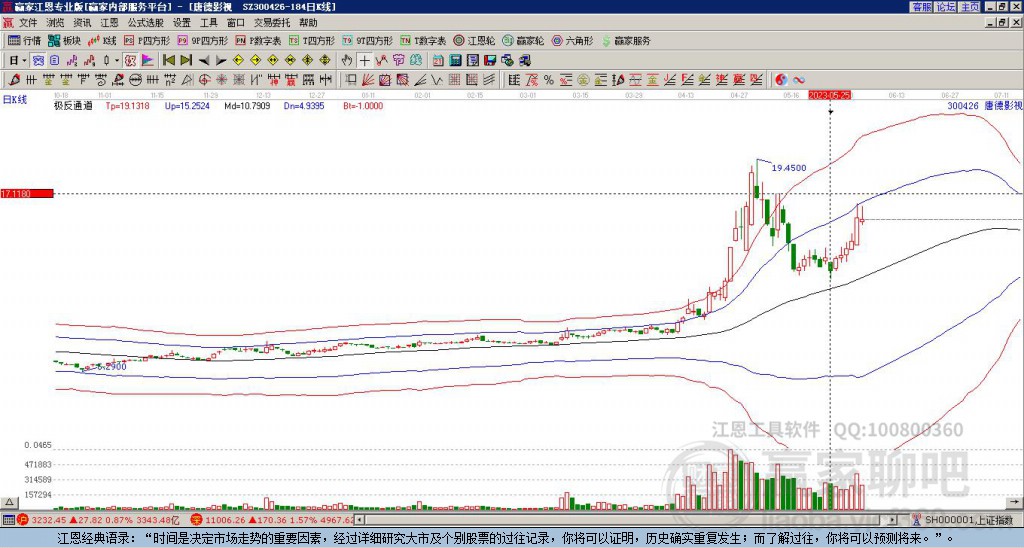Jump to last bar with green skip-forward icon

pyautogui.click(x=186, y=61)
